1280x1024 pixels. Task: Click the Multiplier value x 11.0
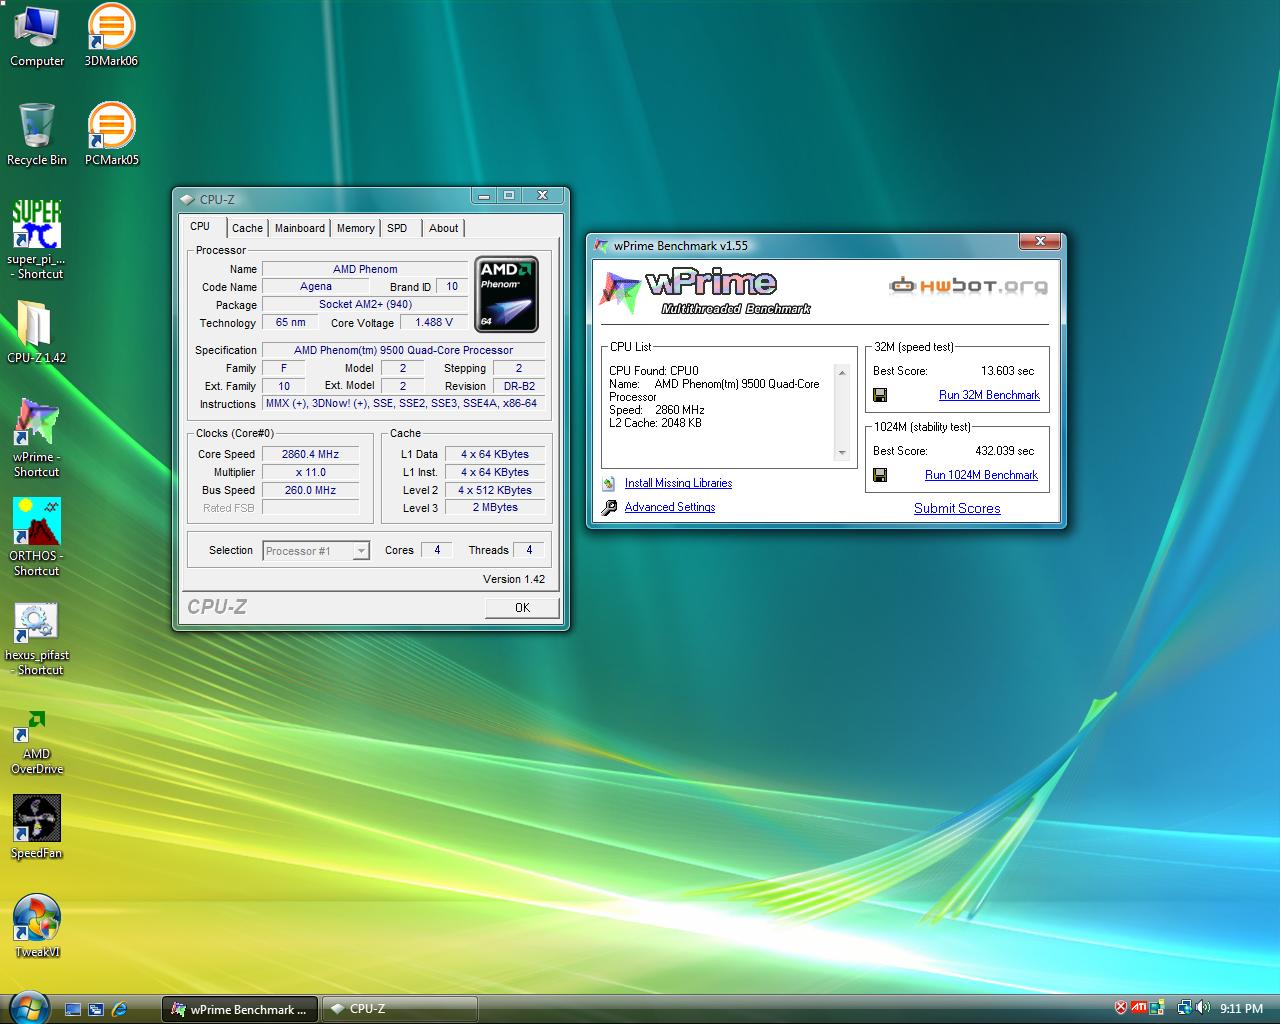click(310, 472)
